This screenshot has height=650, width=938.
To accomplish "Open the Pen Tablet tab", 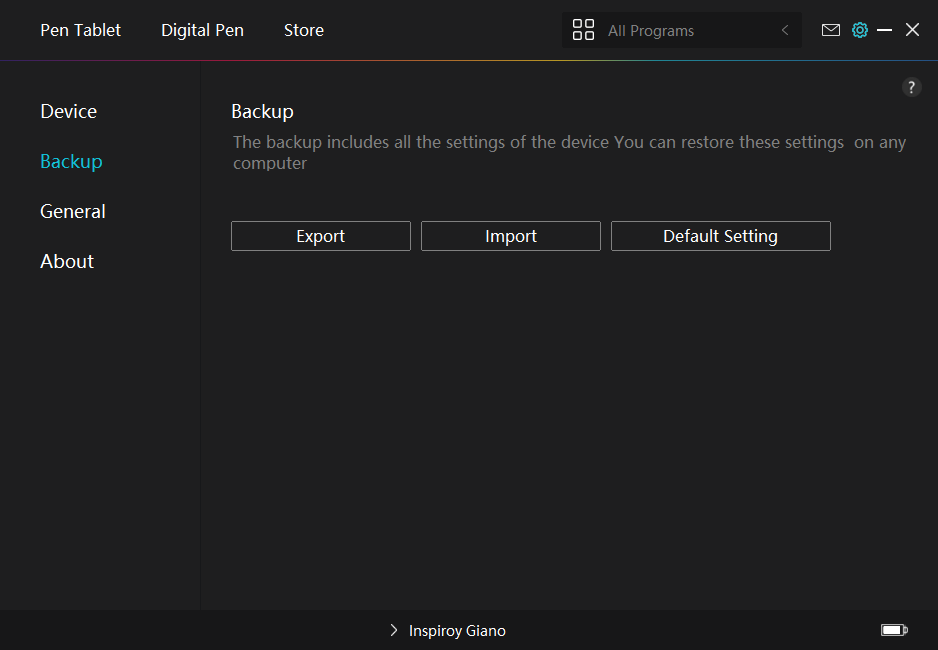I will click(80, 30).
